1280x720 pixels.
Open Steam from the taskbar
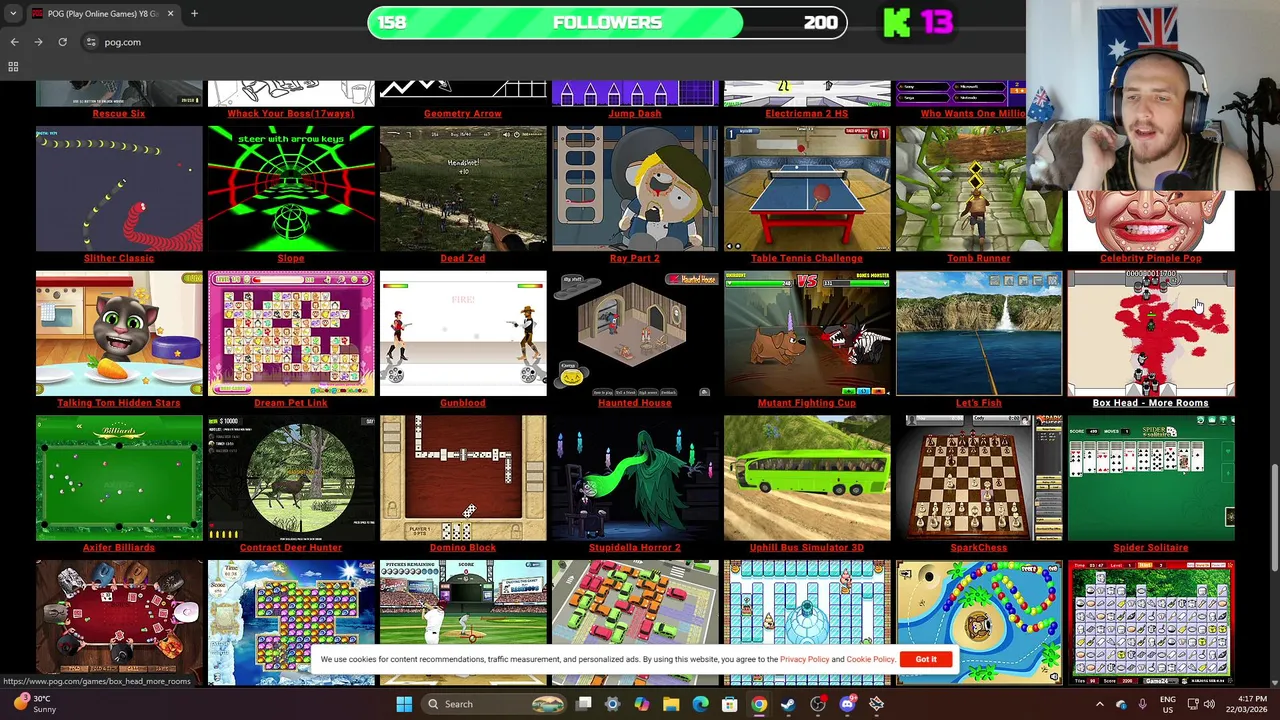(788, 704)
